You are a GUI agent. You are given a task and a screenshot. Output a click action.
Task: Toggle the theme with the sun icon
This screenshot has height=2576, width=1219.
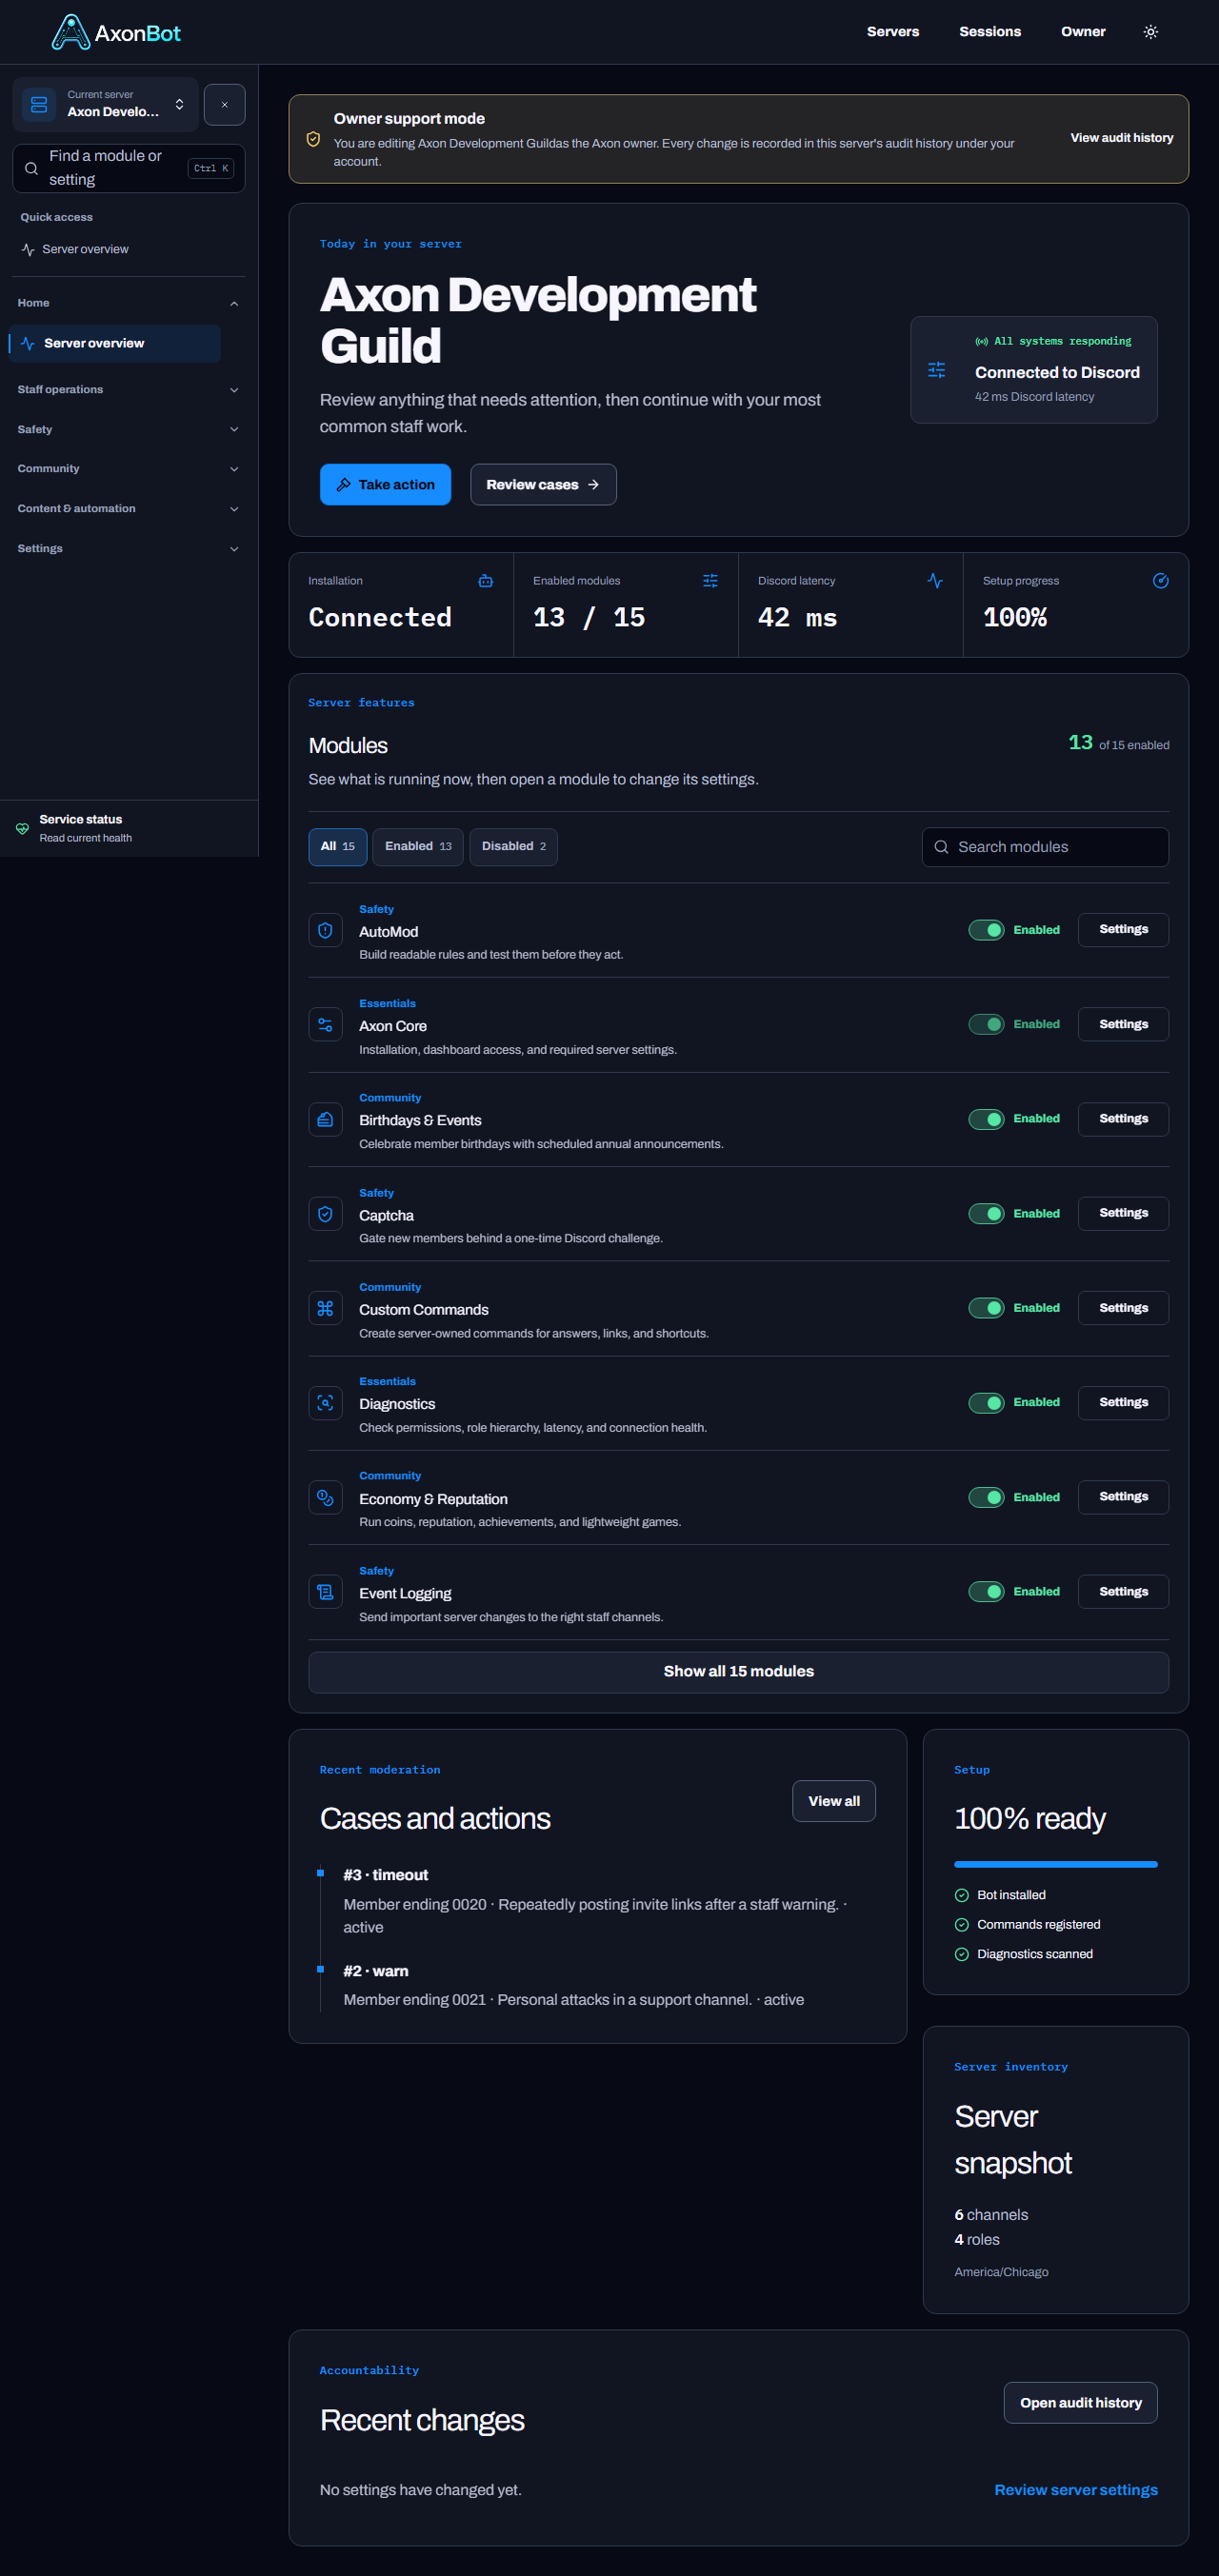tap(1151, 32)
